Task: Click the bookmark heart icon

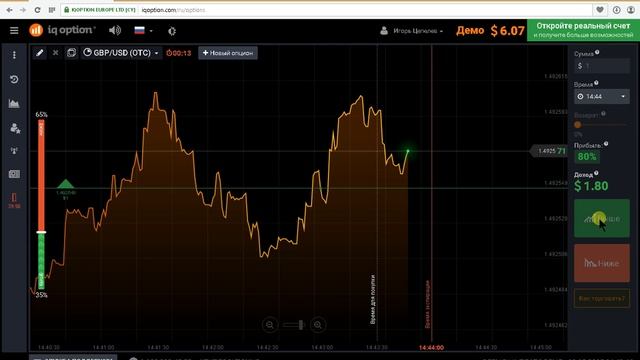Action: click(x=600, y=10)
